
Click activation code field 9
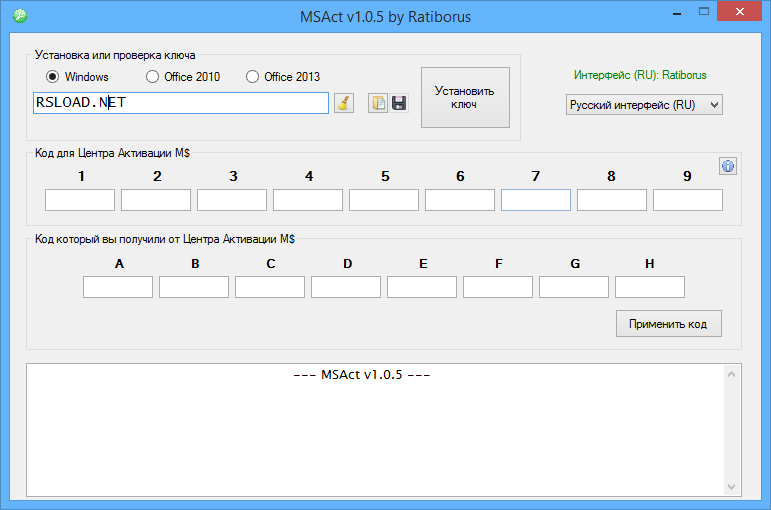pyautogui.click(x=688, y=200)
